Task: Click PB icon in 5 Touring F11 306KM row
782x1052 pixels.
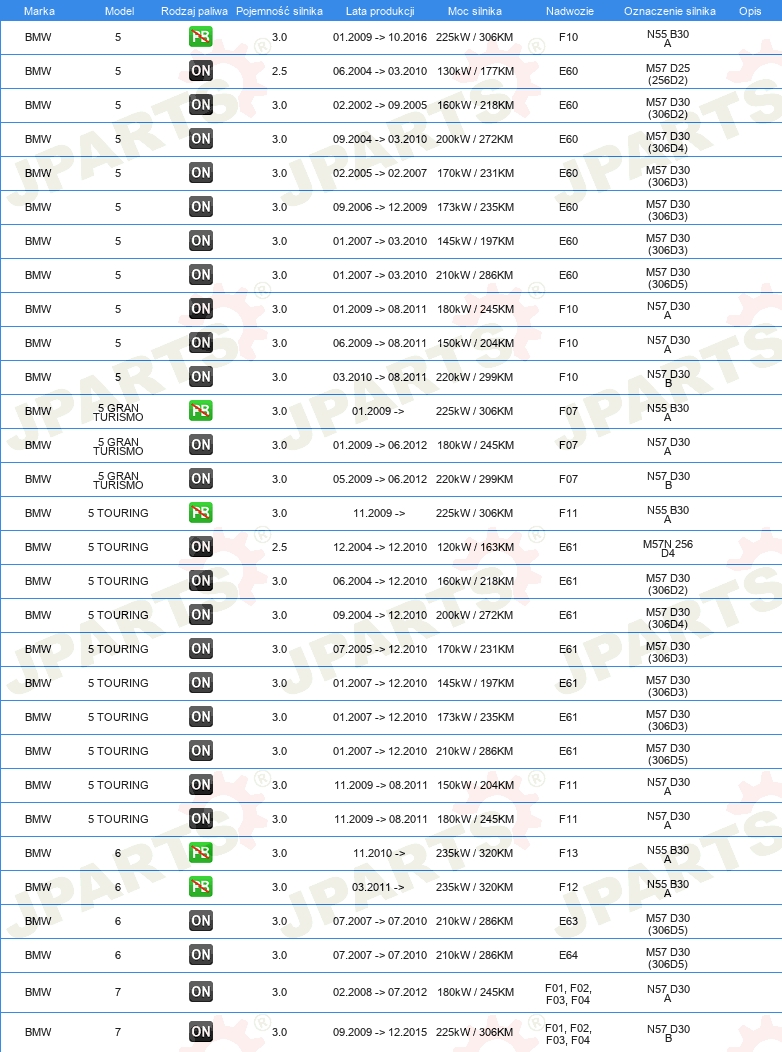Action: click(201, 513)
